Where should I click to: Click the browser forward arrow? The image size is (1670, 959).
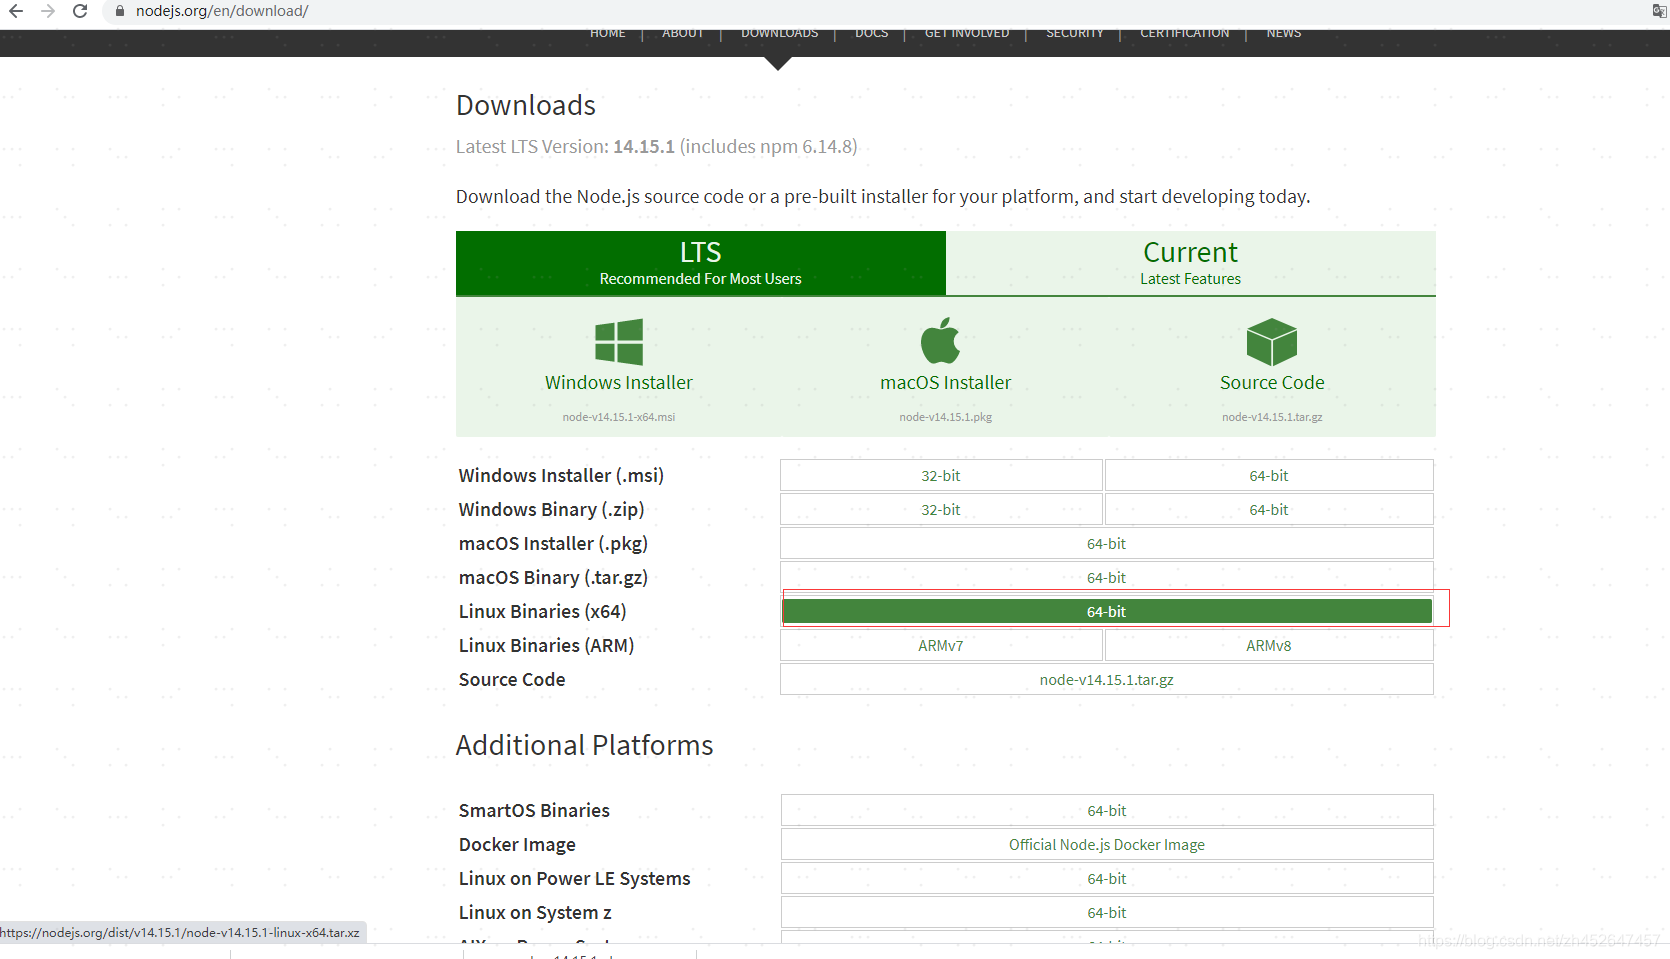pyautogui.click(x=48, y=11)
